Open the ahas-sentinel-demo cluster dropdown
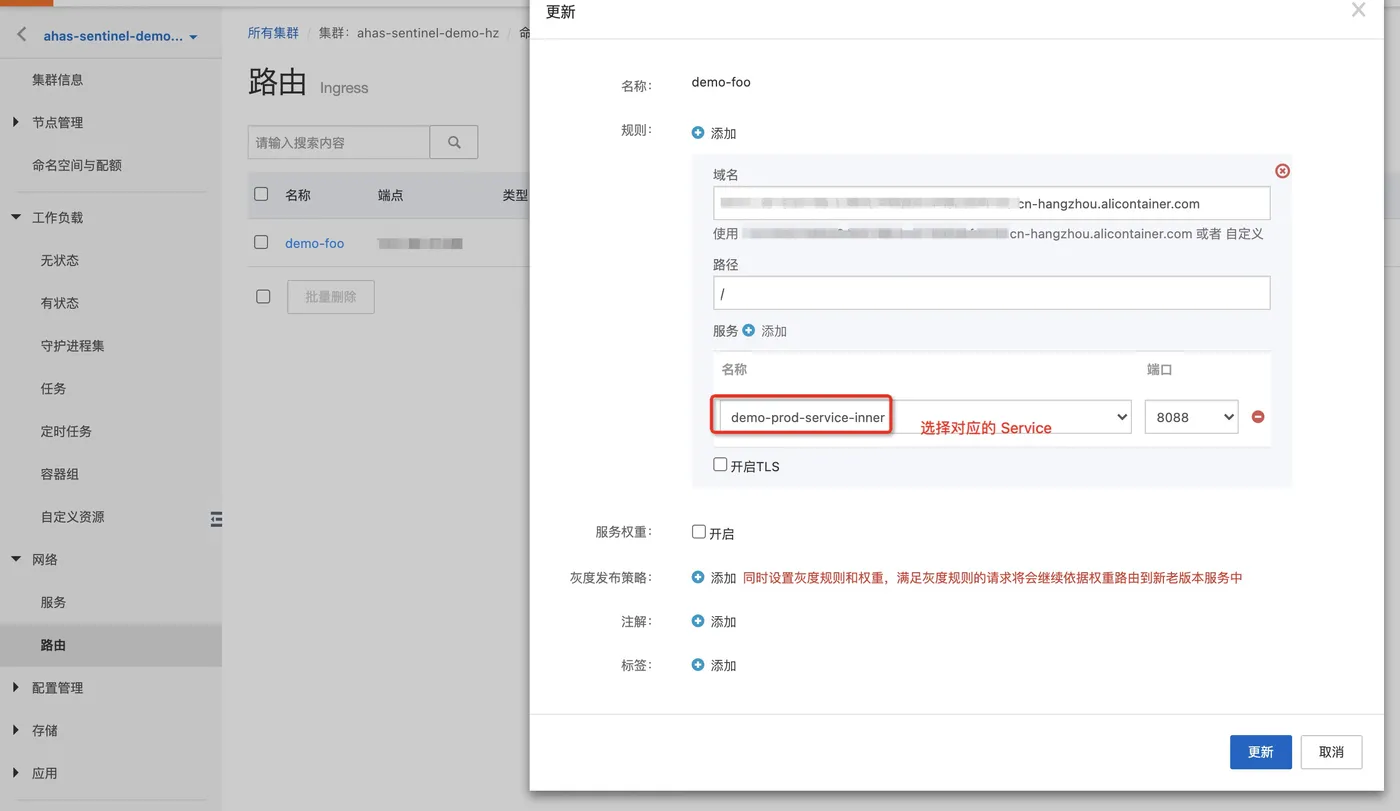 point(120,36)
